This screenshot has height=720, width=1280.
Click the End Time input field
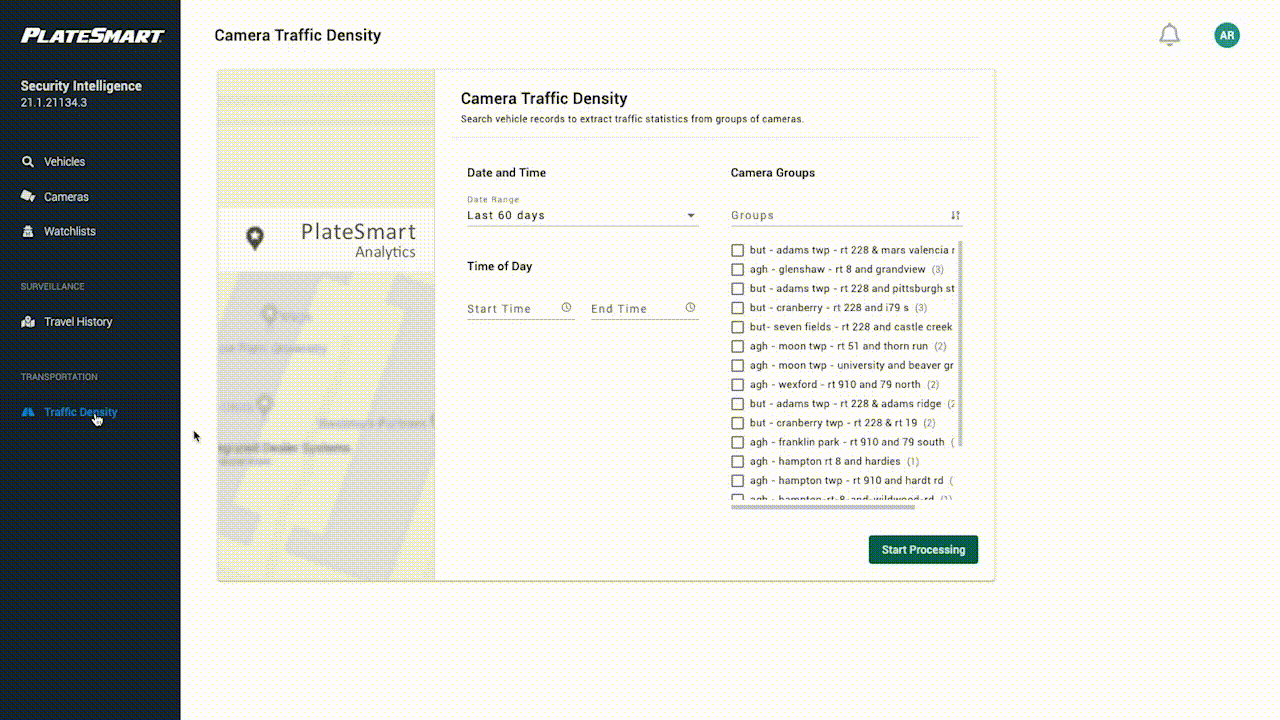pos(644,309)
